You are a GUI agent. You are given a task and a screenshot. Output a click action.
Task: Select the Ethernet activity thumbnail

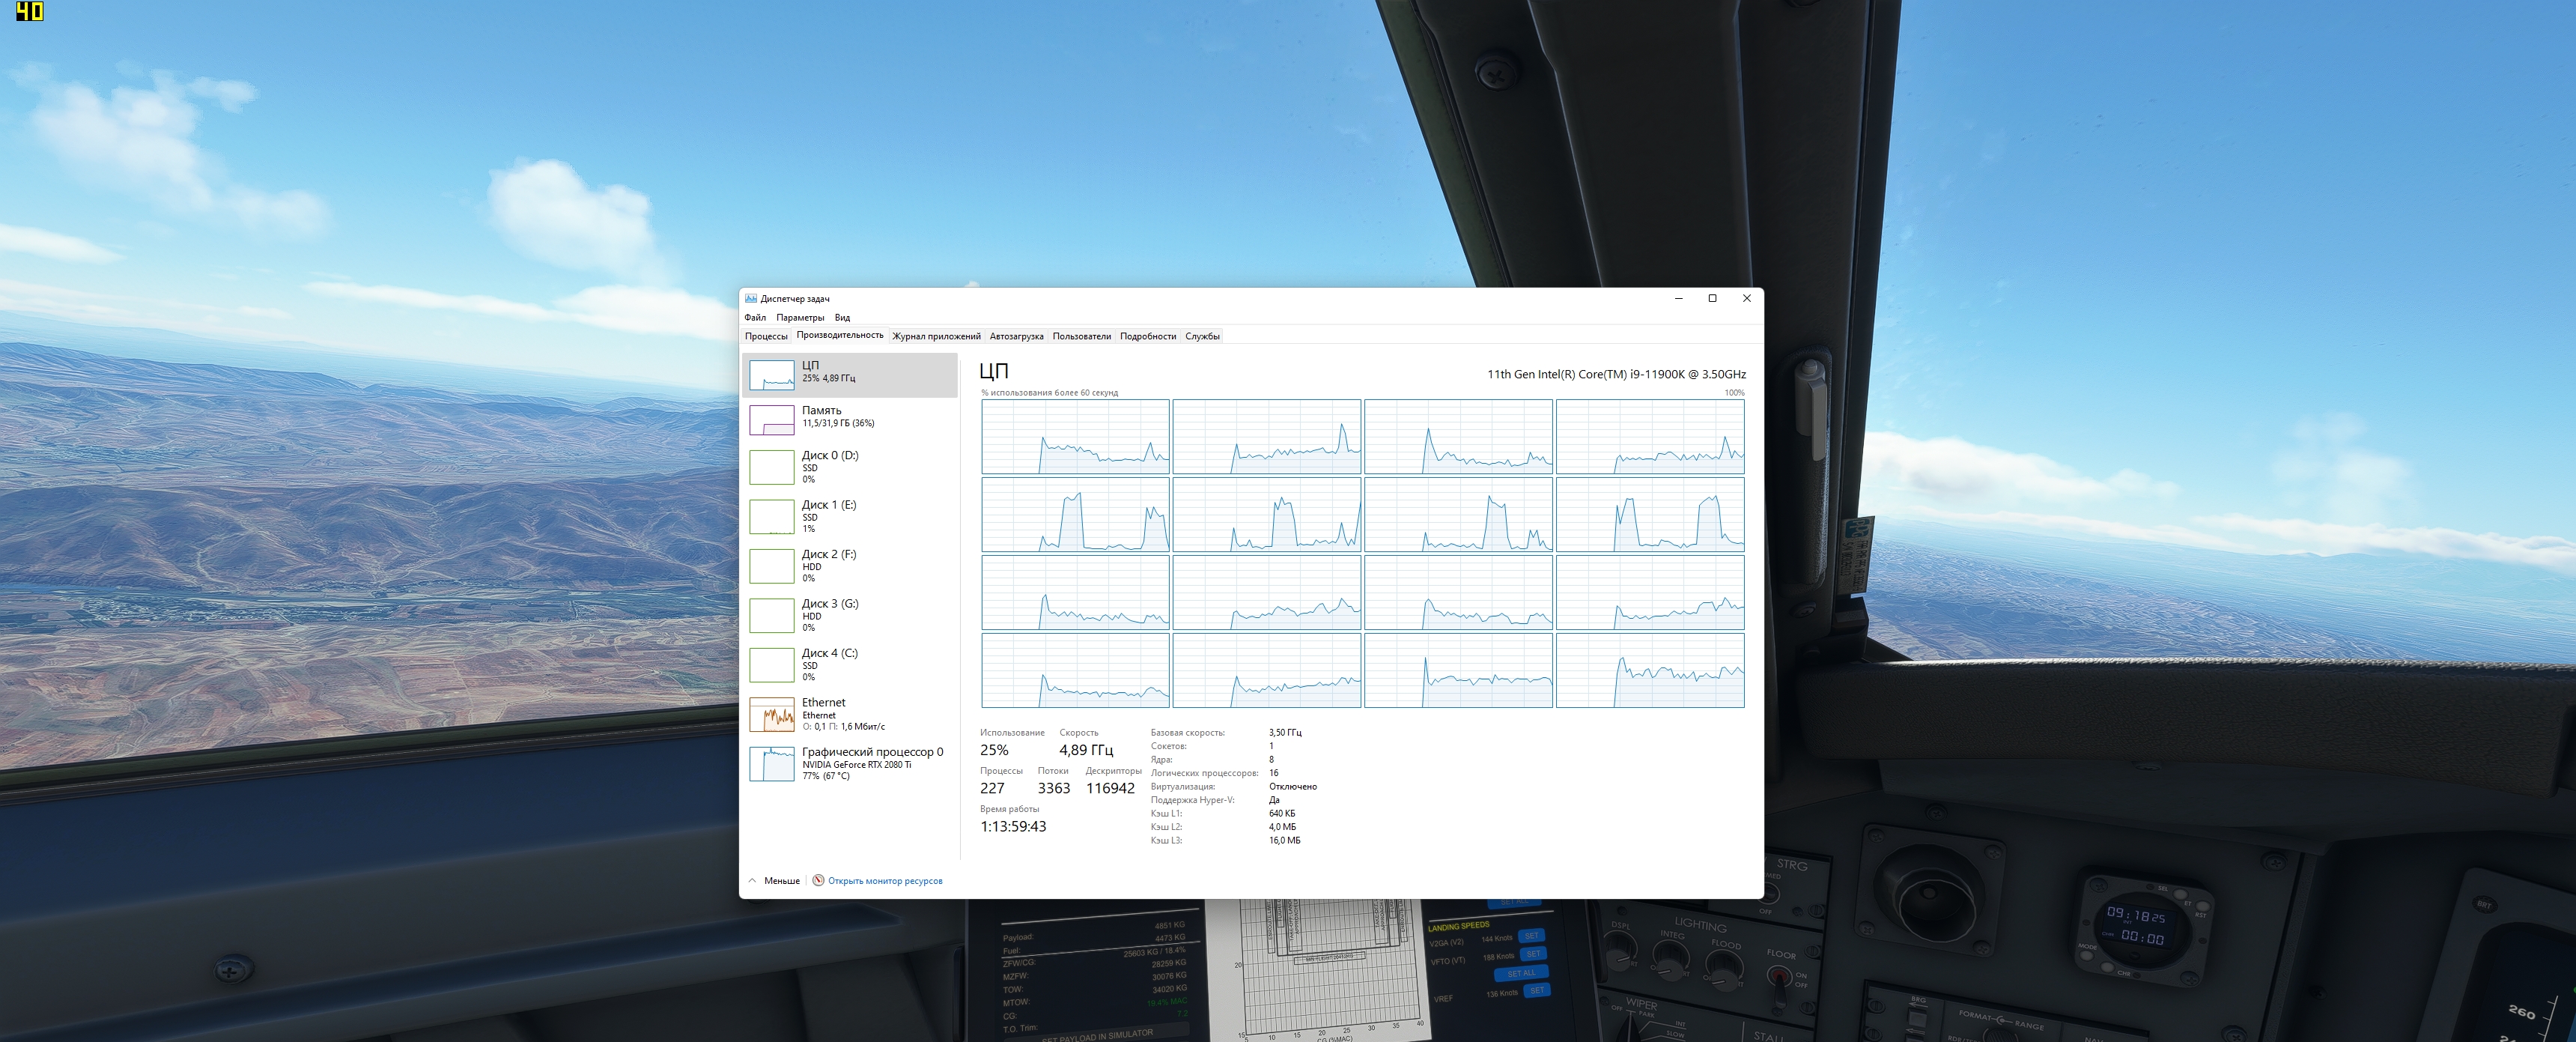coord(772,714)
